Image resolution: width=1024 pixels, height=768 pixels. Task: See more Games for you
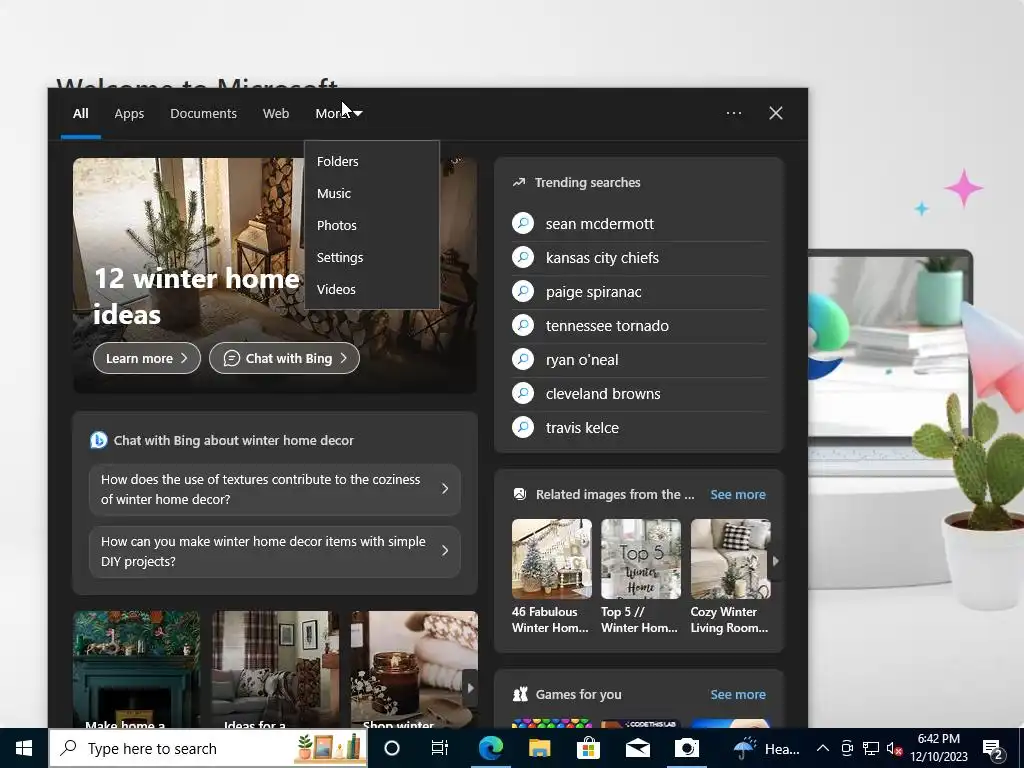[x=738, y=694]
